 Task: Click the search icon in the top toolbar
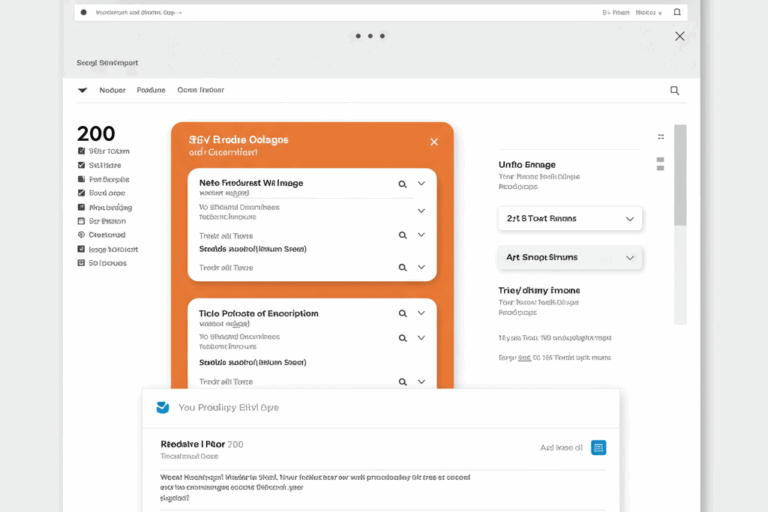click(x=674, y=90)
